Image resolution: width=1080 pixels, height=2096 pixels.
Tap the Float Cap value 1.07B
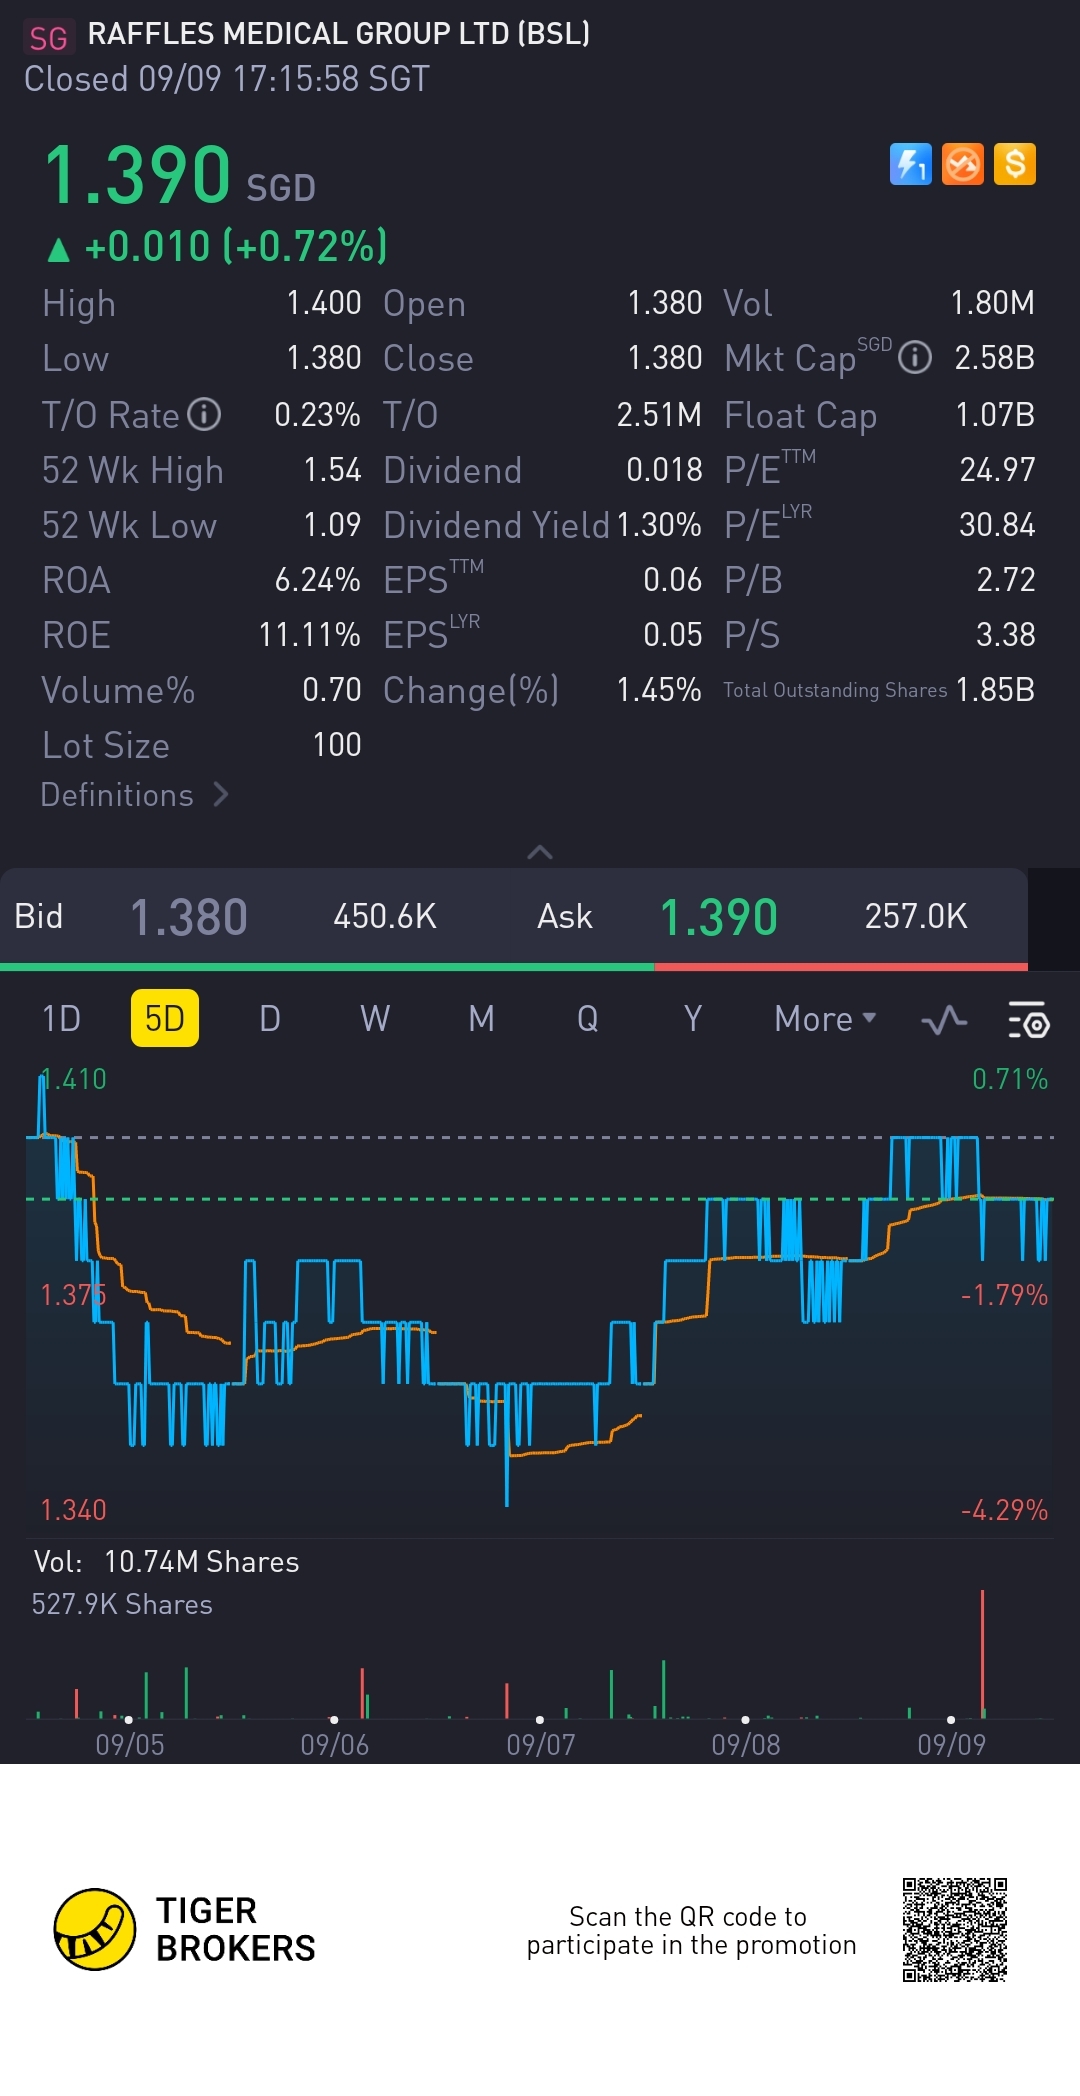(995, 415)
